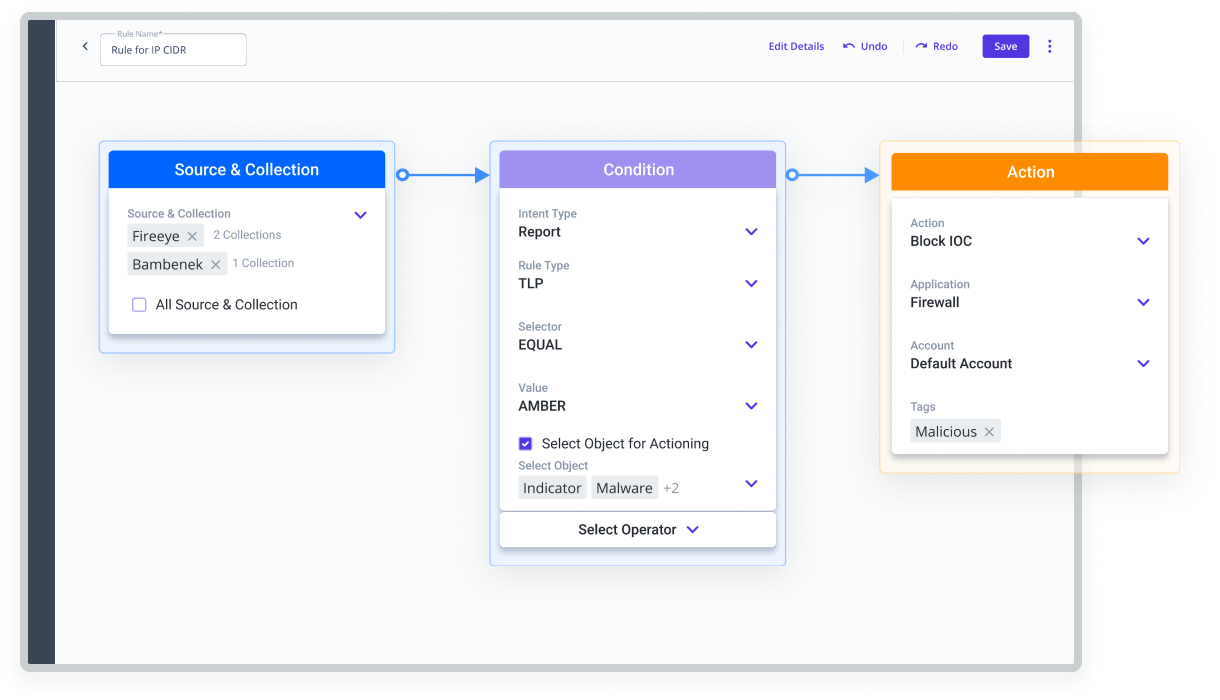Open the Value dropdown

pos(752,406)
